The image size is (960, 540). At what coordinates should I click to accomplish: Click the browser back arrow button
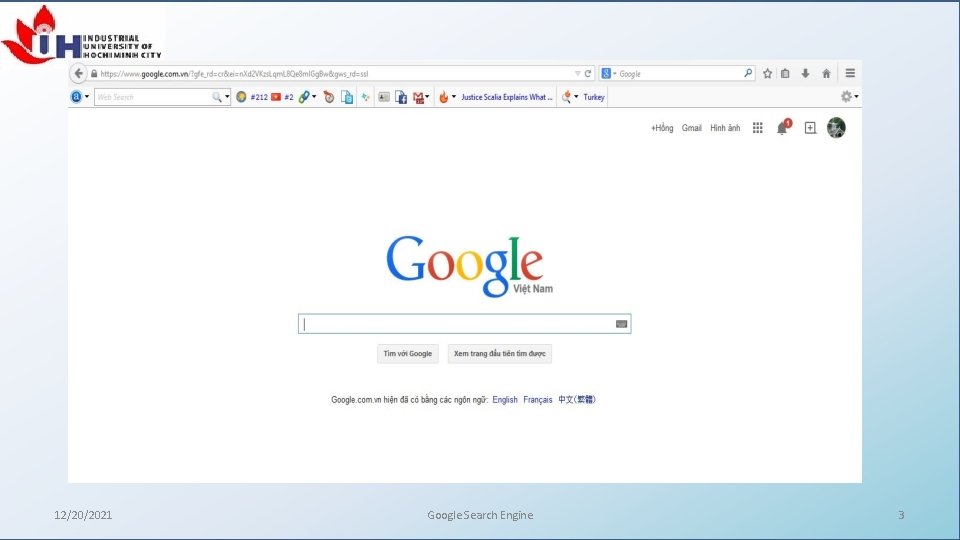(x=78, y=73)
